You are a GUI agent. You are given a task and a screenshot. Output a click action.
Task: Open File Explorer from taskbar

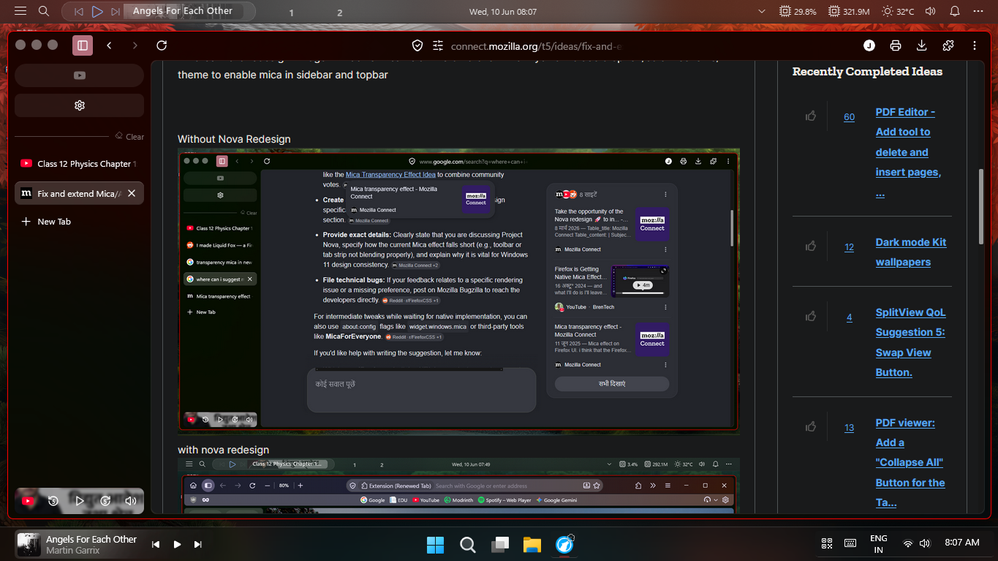click(x=532, y=545)
